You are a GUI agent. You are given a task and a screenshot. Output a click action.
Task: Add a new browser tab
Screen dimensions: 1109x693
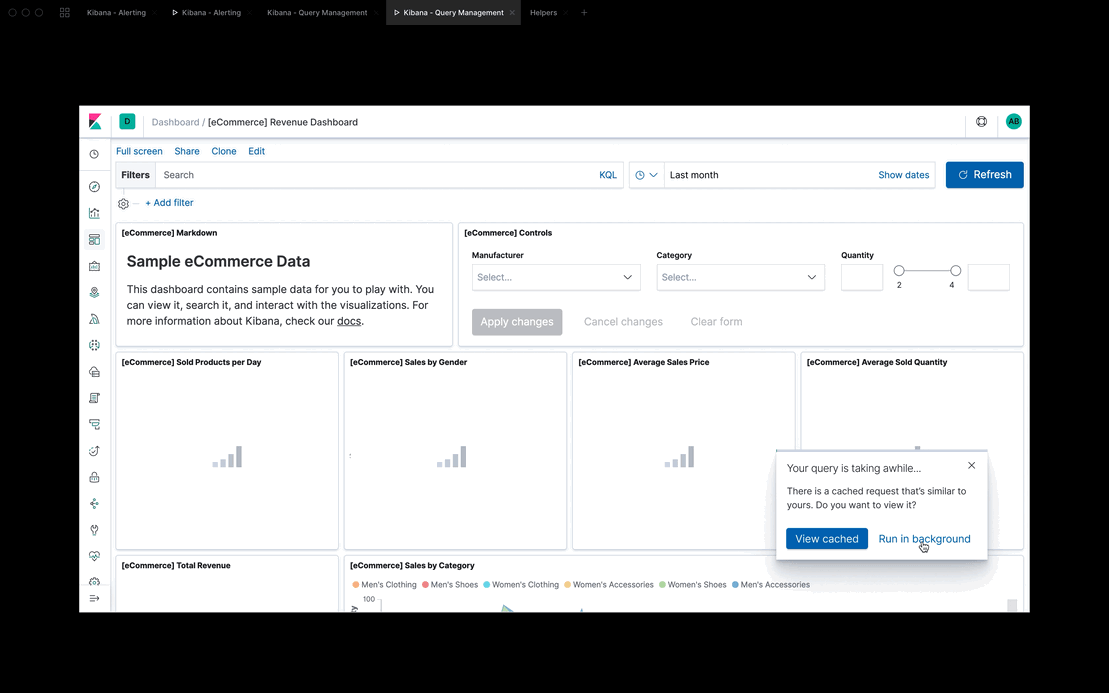584,13
